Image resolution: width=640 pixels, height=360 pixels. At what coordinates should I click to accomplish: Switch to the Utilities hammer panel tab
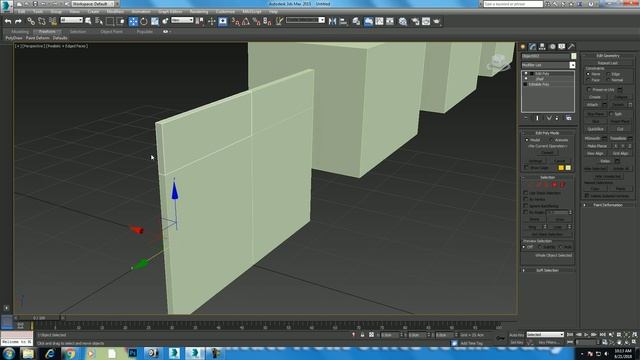(x=571, y=47)
